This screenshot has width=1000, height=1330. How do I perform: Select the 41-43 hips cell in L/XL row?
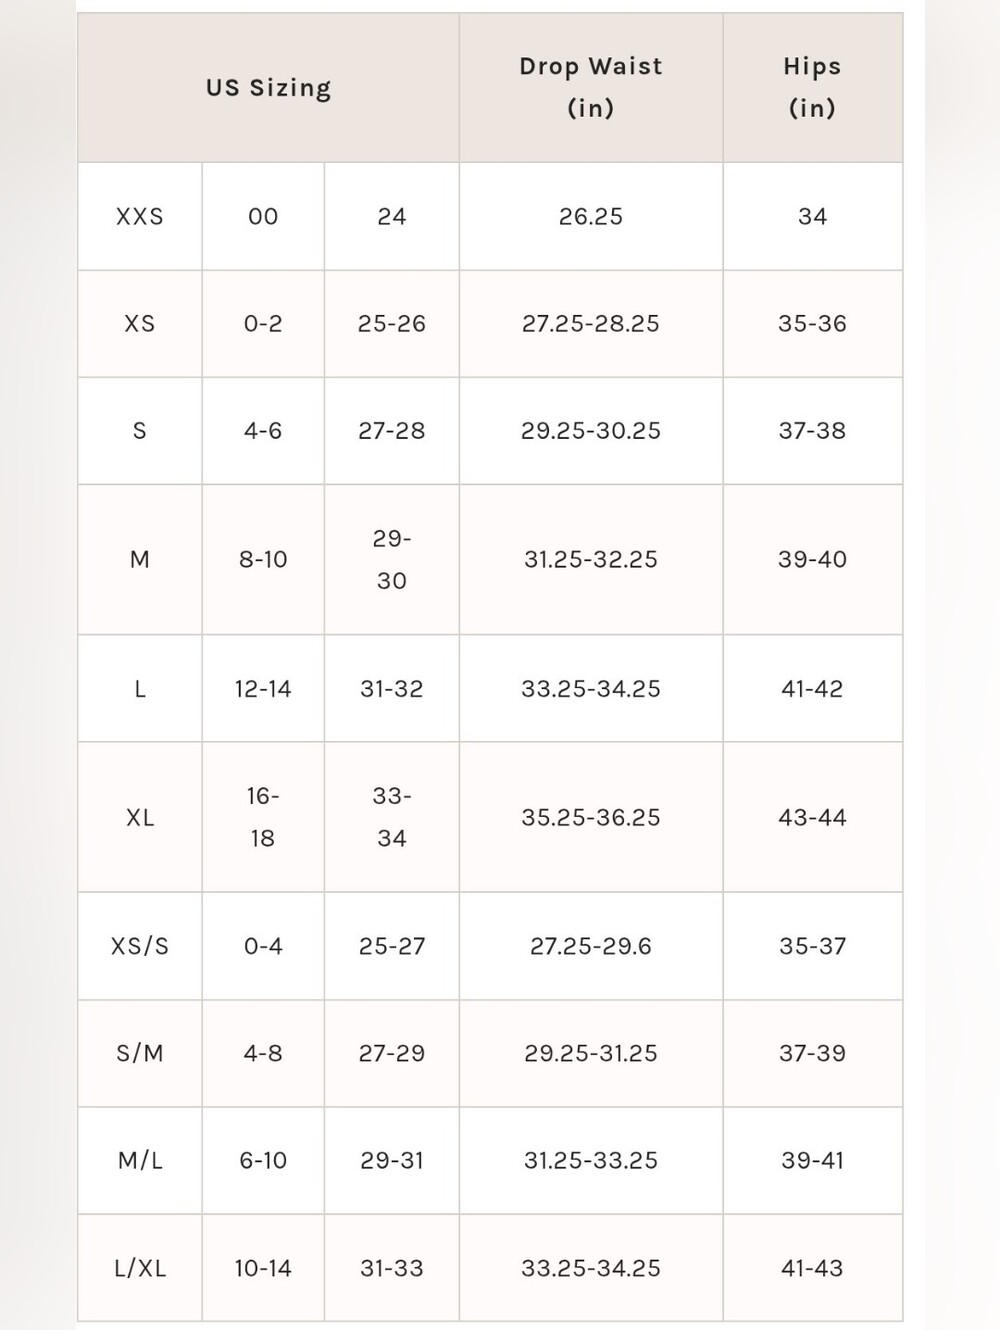(812, 1268)
